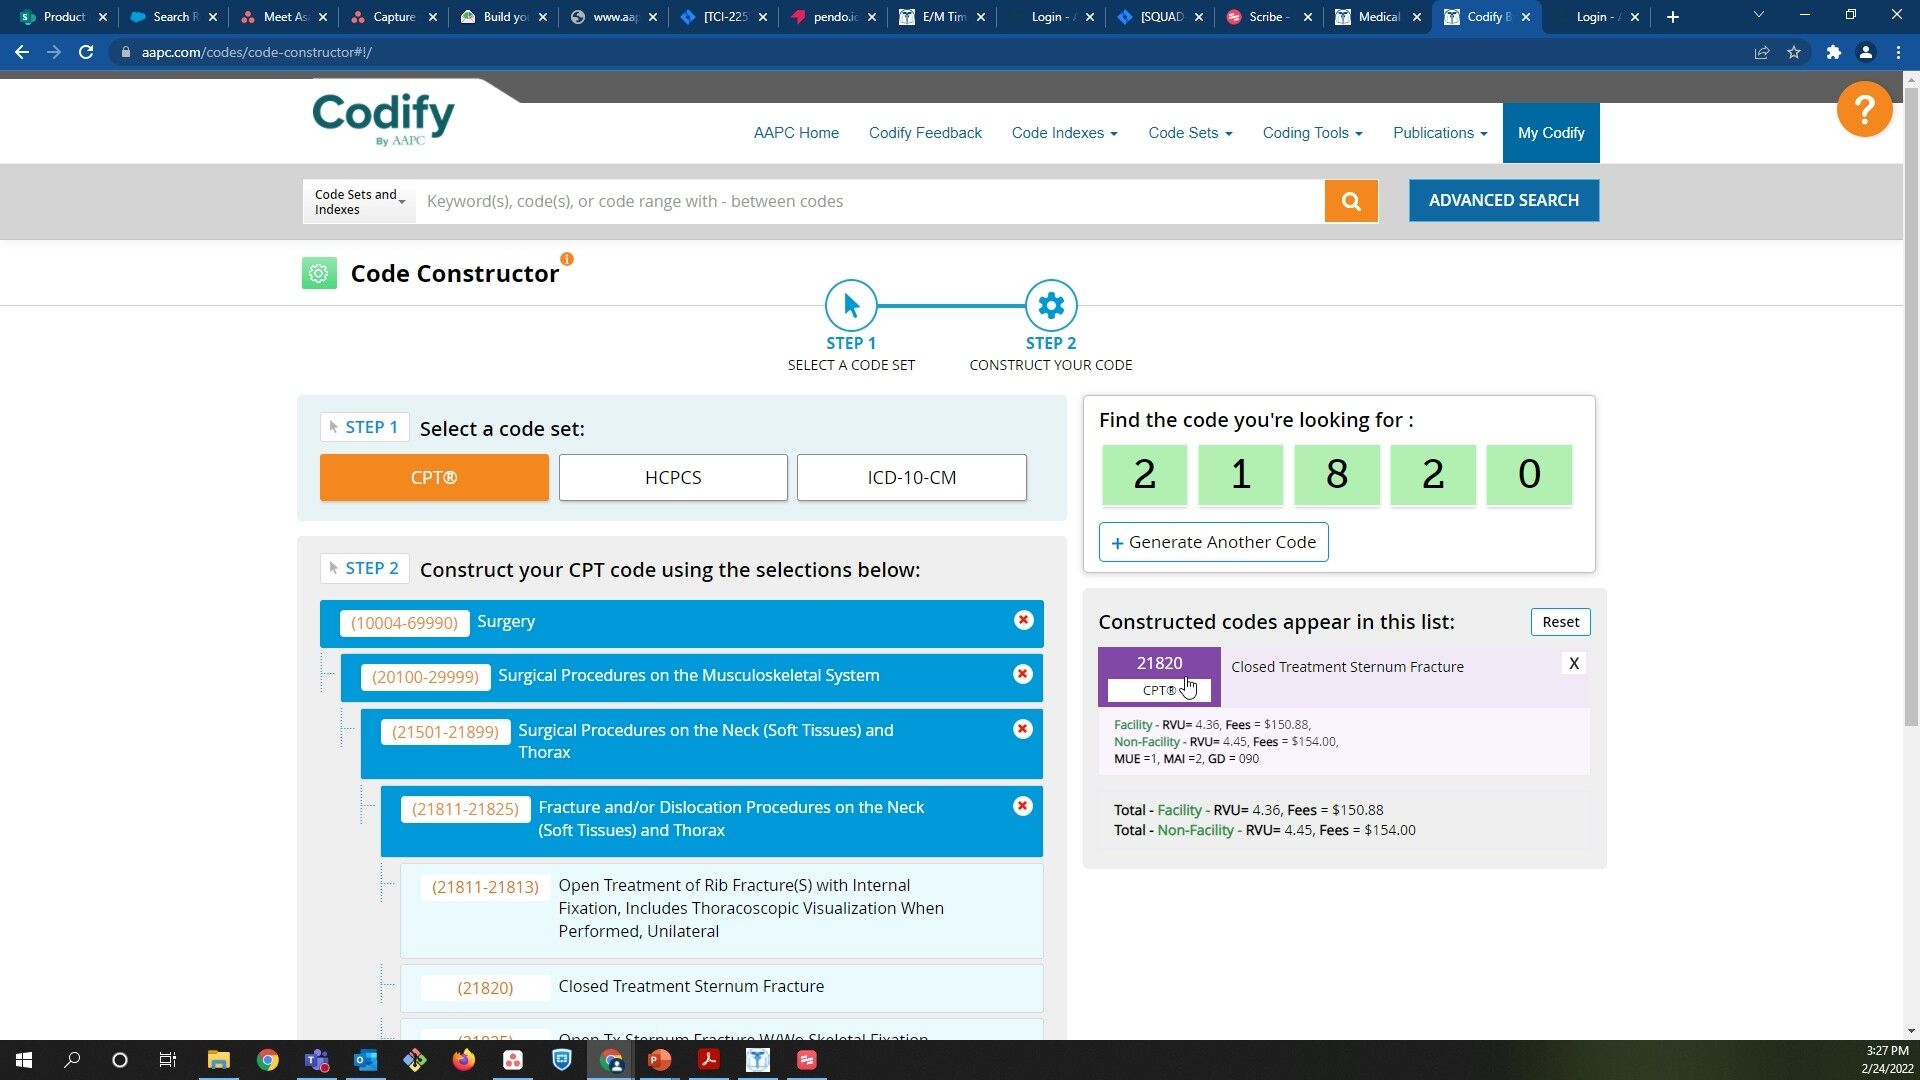Viewport: 1920px width, 1080px height.
Task: Select the CPT® code set
Action: click(434, 477)
